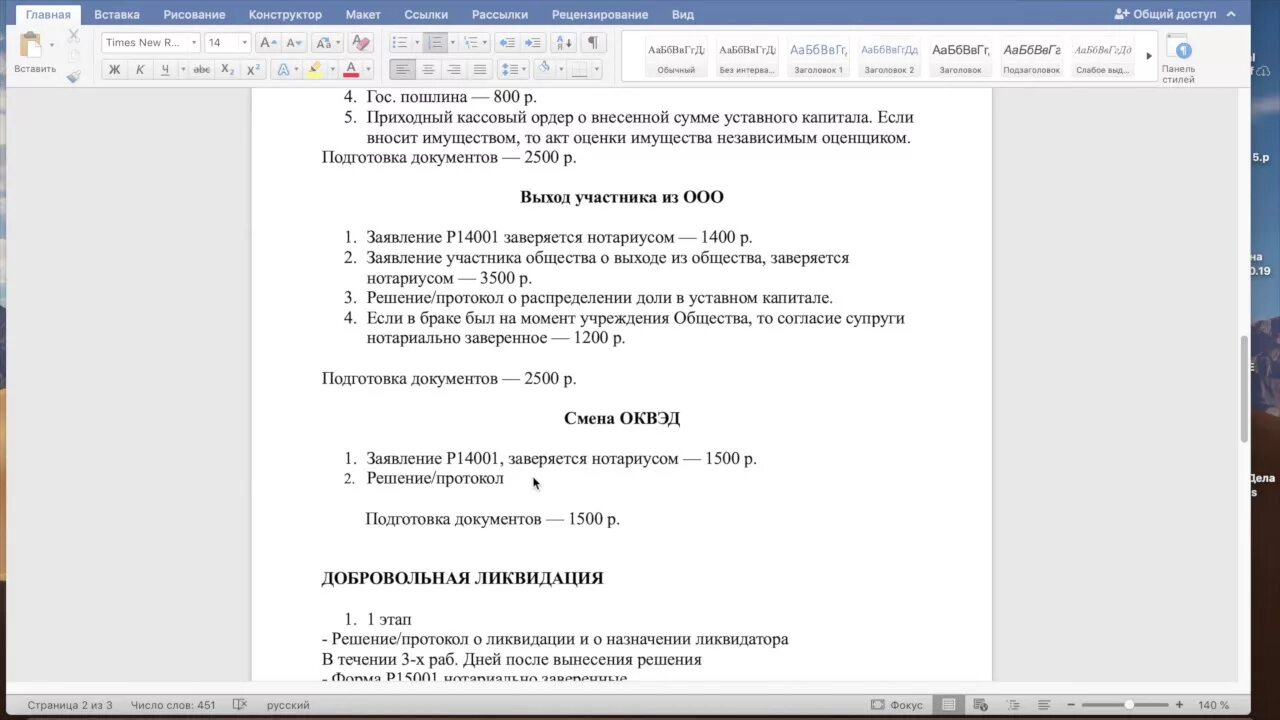This screenshot has width=1280, height=720.
Task: Open the Times New Roman font dropdown
Action: click(194, 43)
